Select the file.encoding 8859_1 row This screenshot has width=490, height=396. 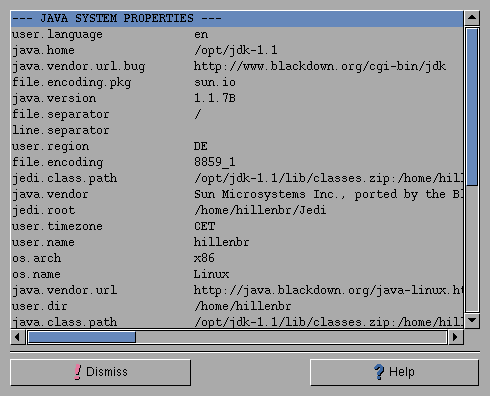[237, 162]
